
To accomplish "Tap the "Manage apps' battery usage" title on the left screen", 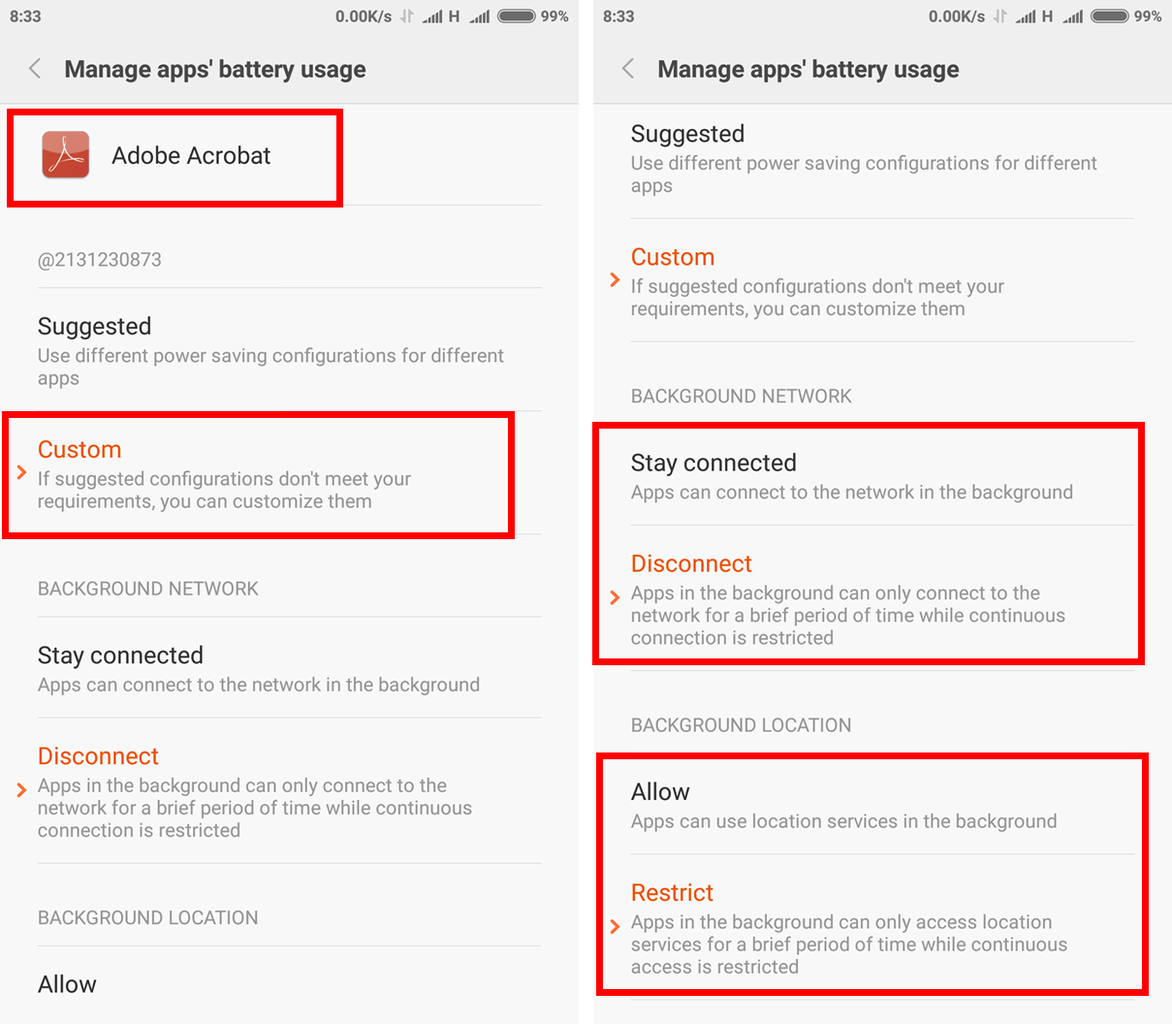I will tap(215, 69).
